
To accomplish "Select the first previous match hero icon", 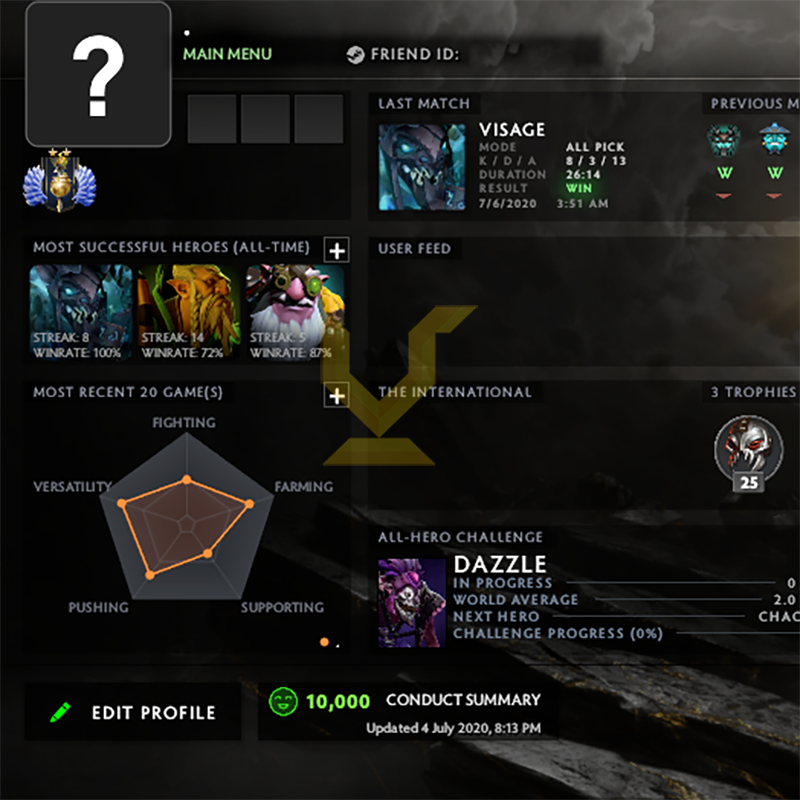I will (x=723, y=140).
